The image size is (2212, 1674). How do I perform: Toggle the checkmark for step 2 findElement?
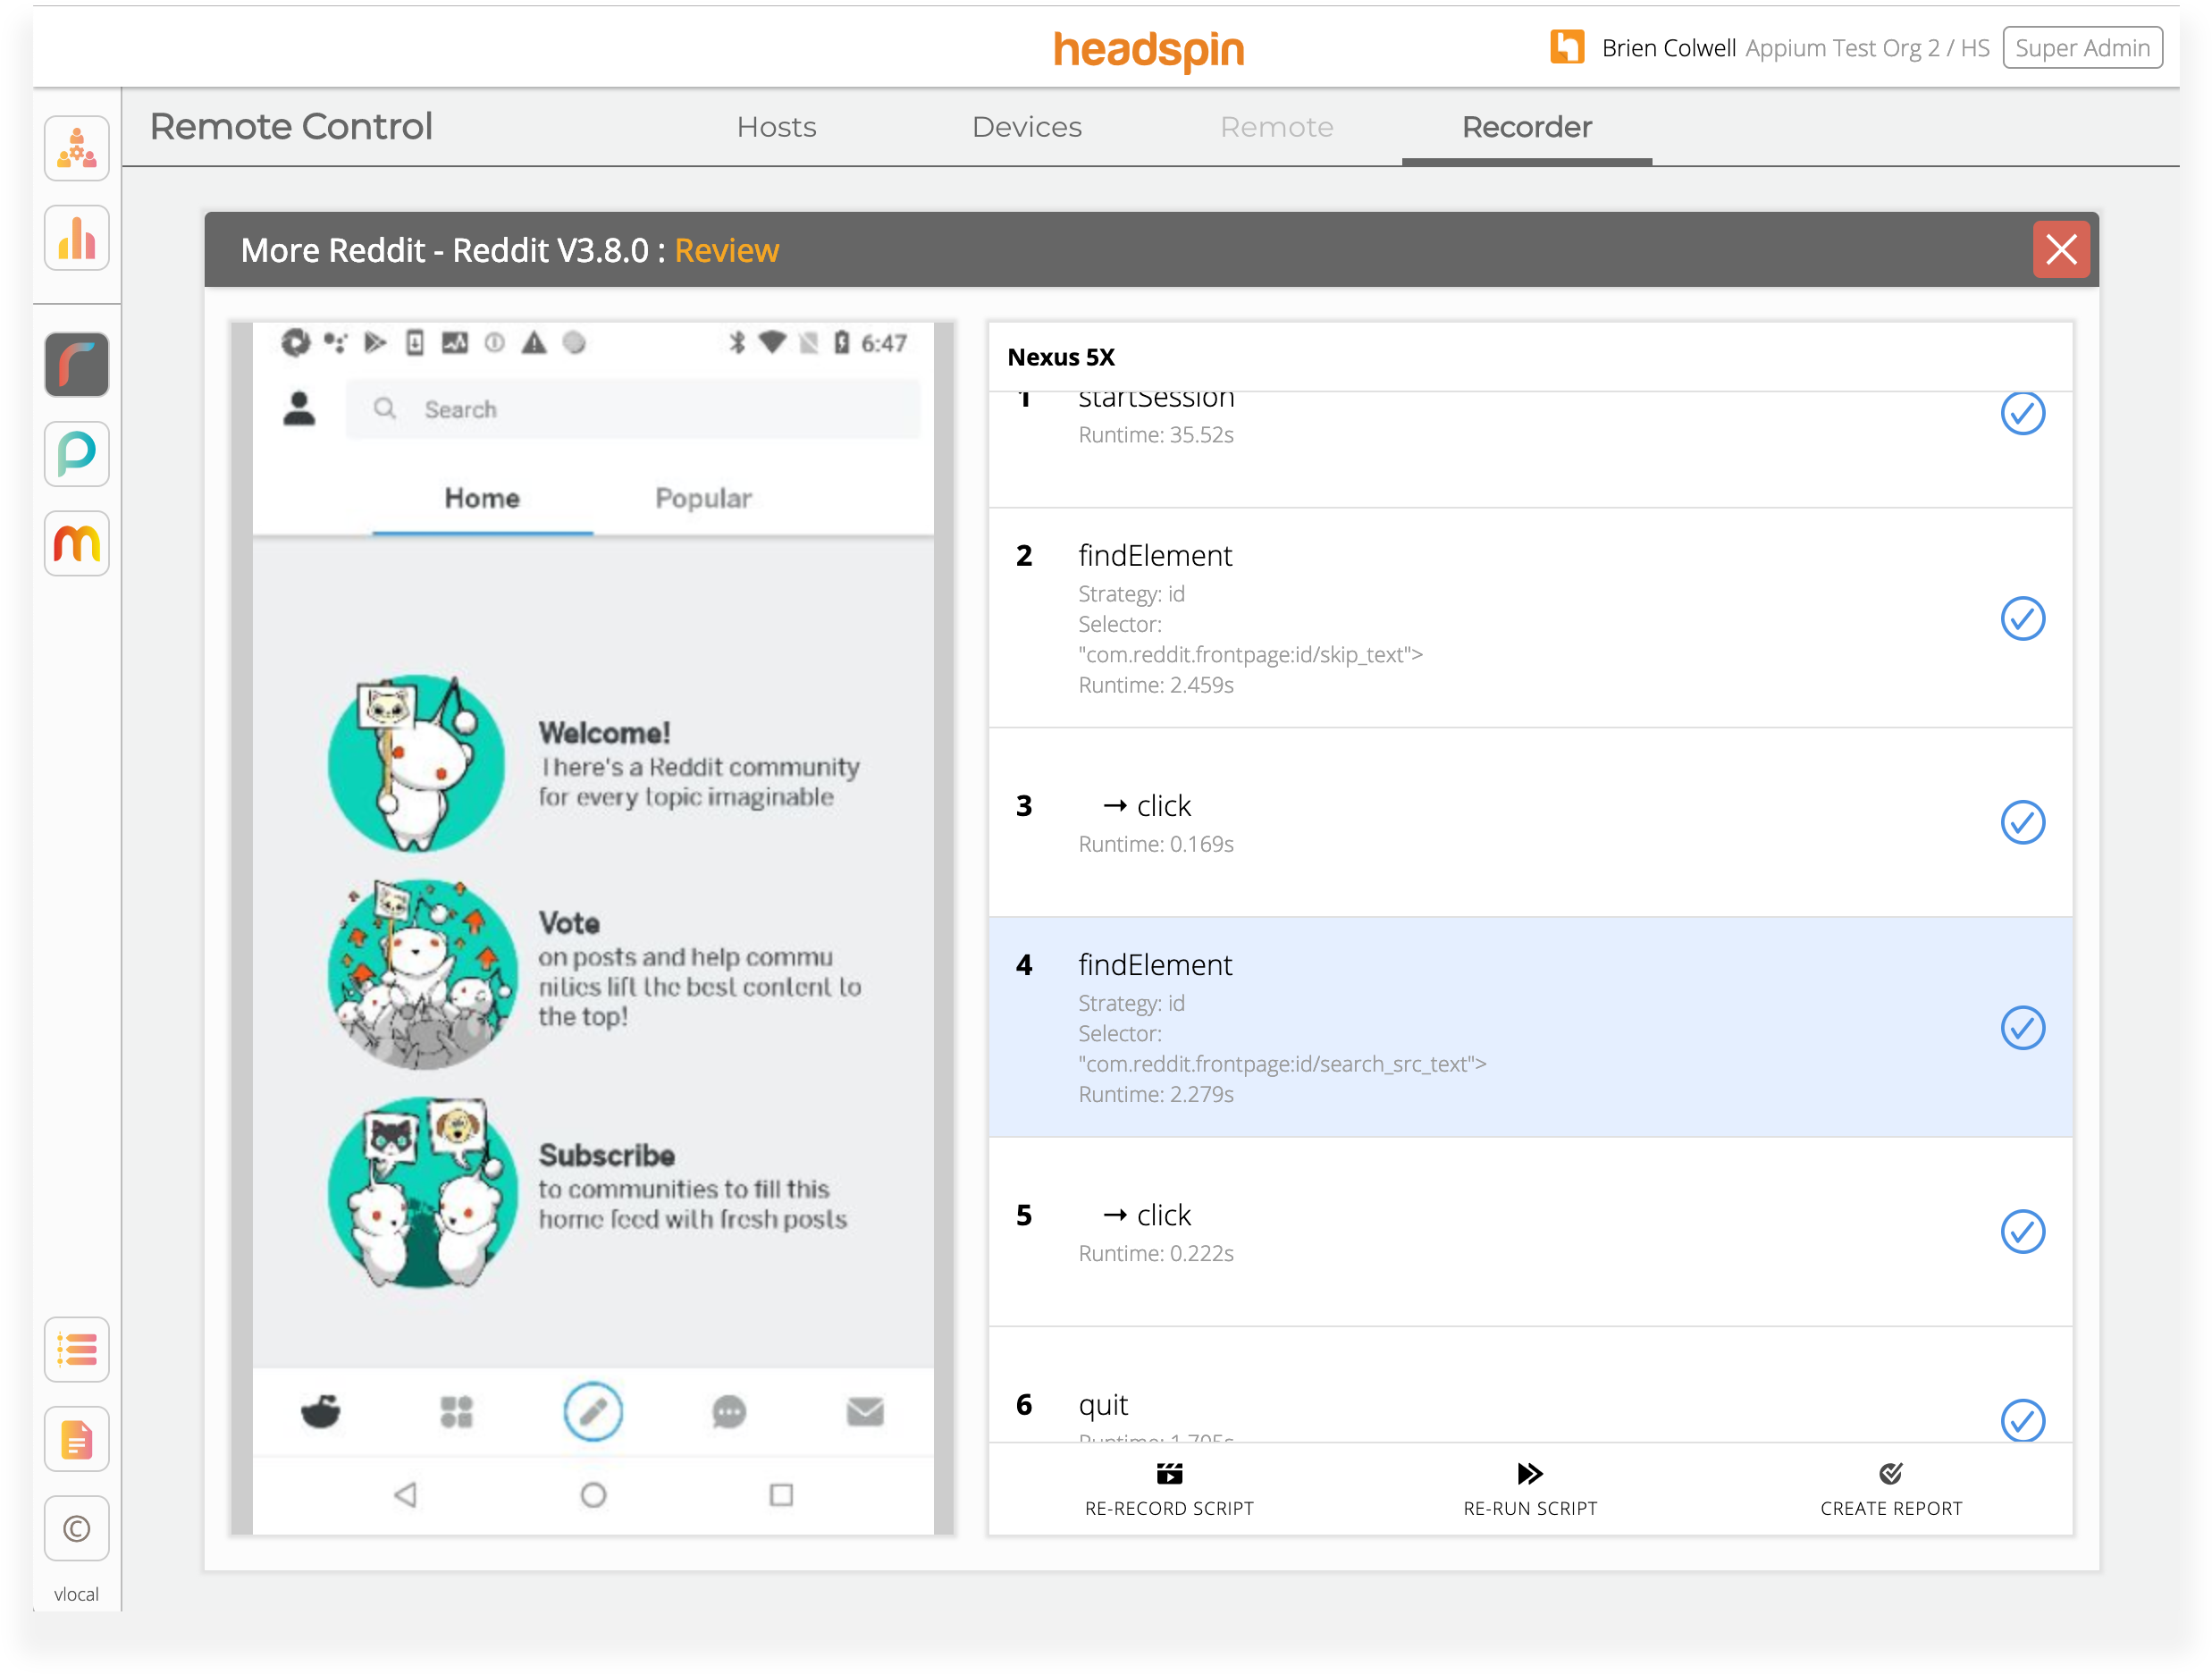[x=2022, y=619]
